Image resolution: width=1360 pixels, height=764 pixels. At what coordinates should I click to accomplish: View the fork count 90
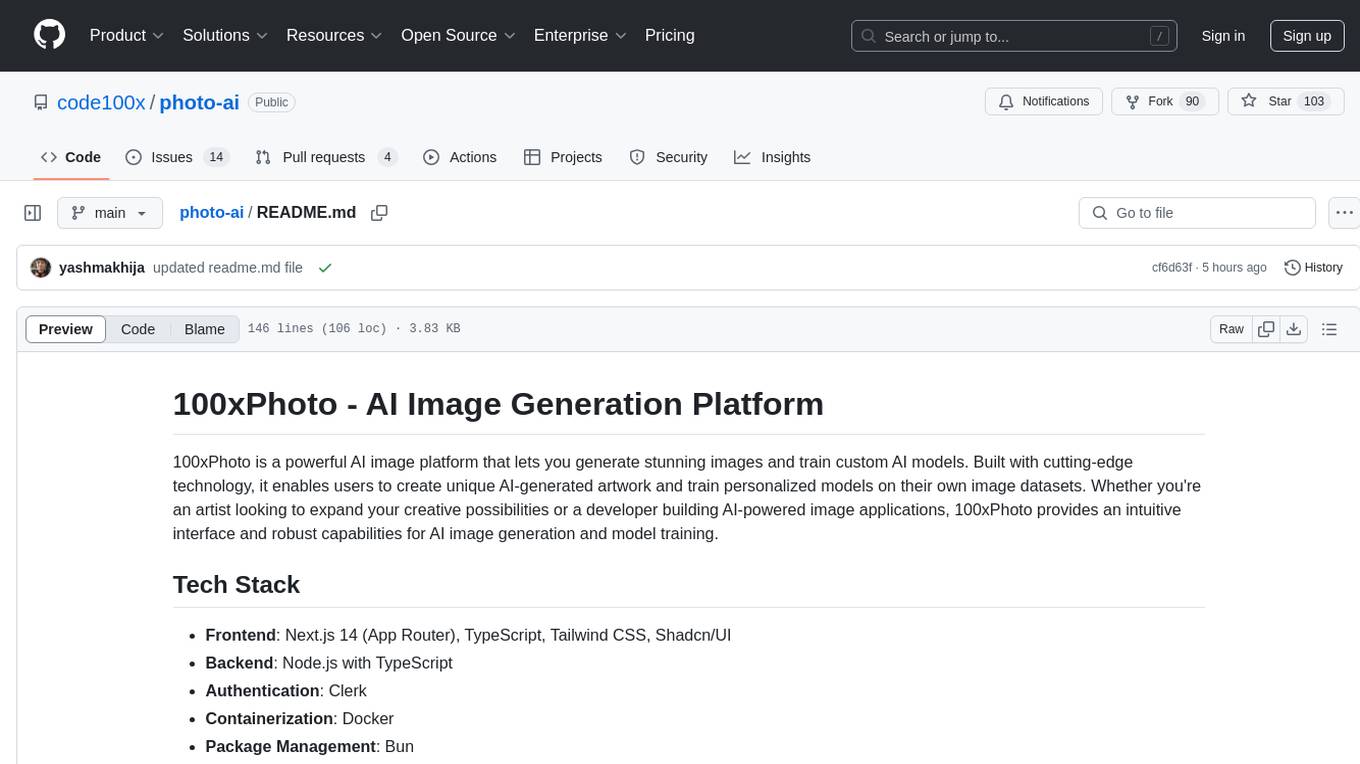tap(1191, 102)
